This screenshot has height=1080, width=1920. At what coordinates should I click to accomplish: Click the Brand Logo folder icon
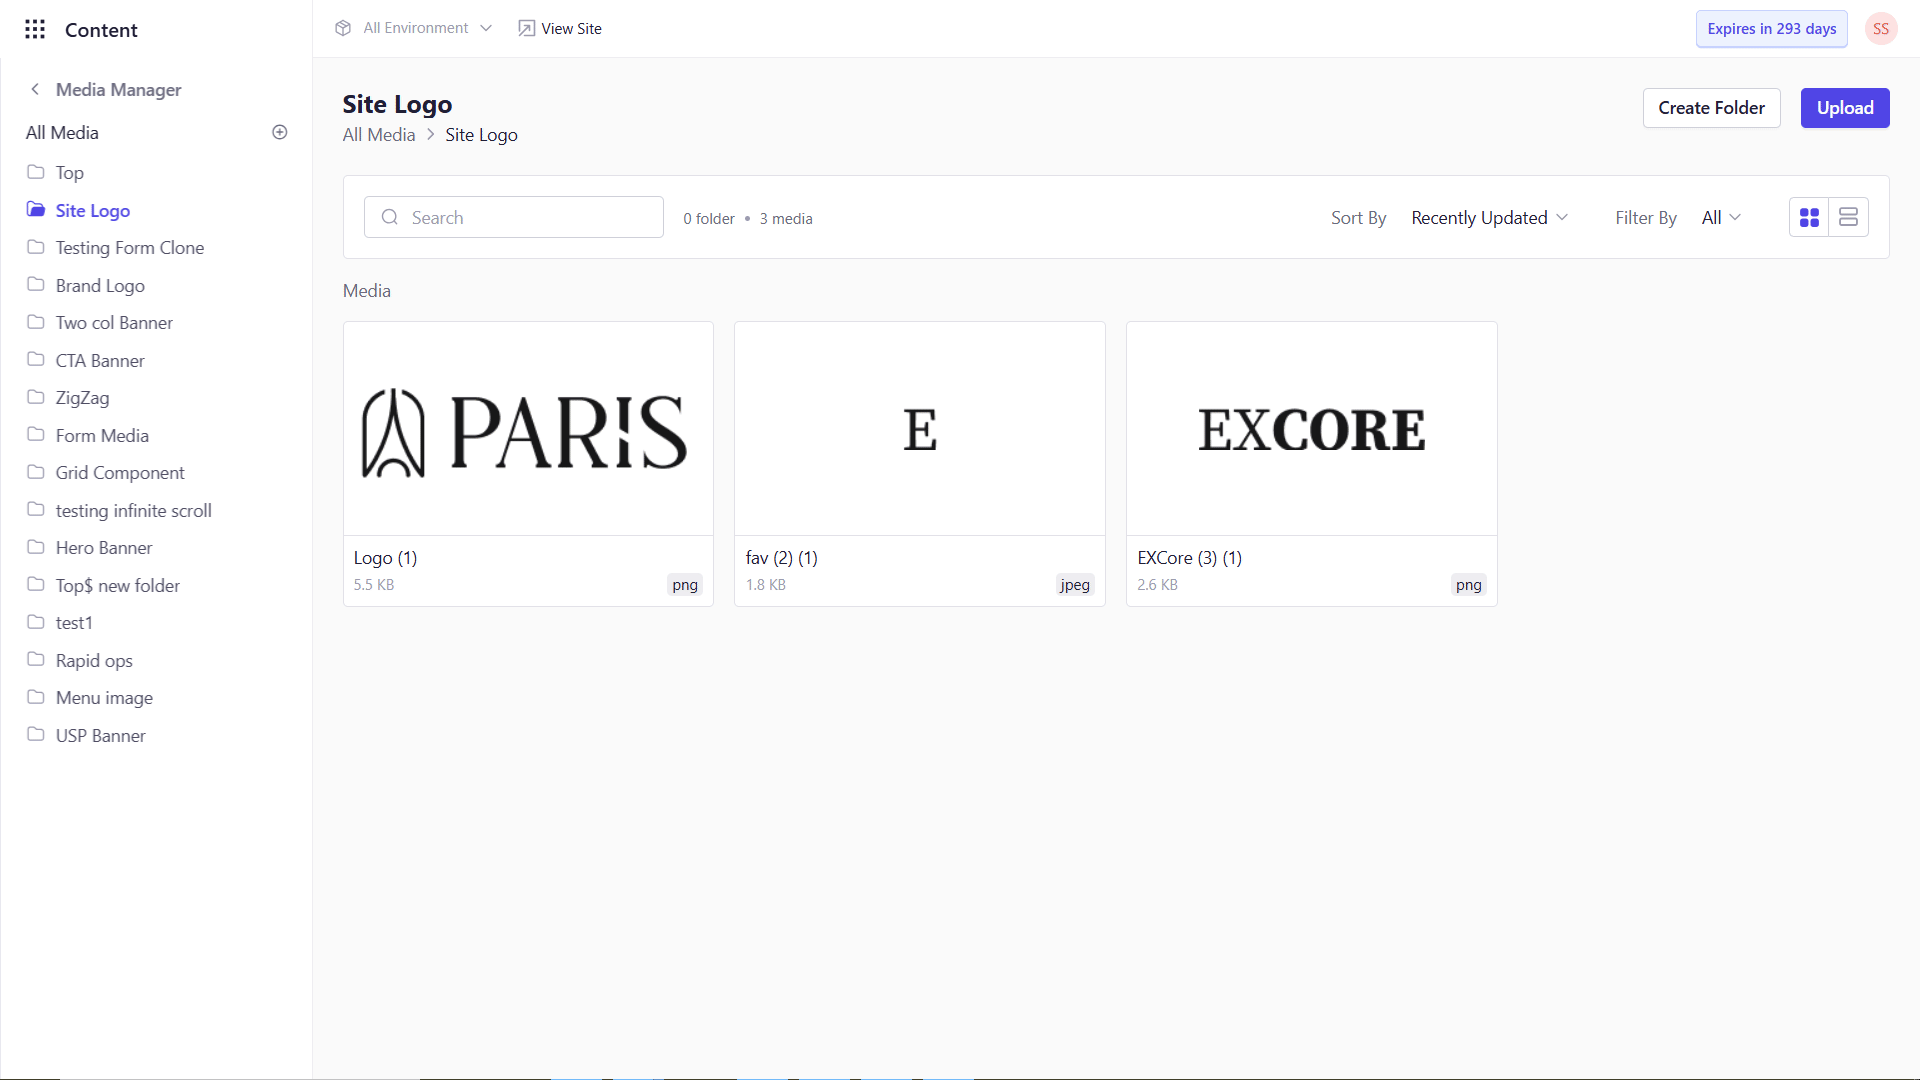[36, 285]
